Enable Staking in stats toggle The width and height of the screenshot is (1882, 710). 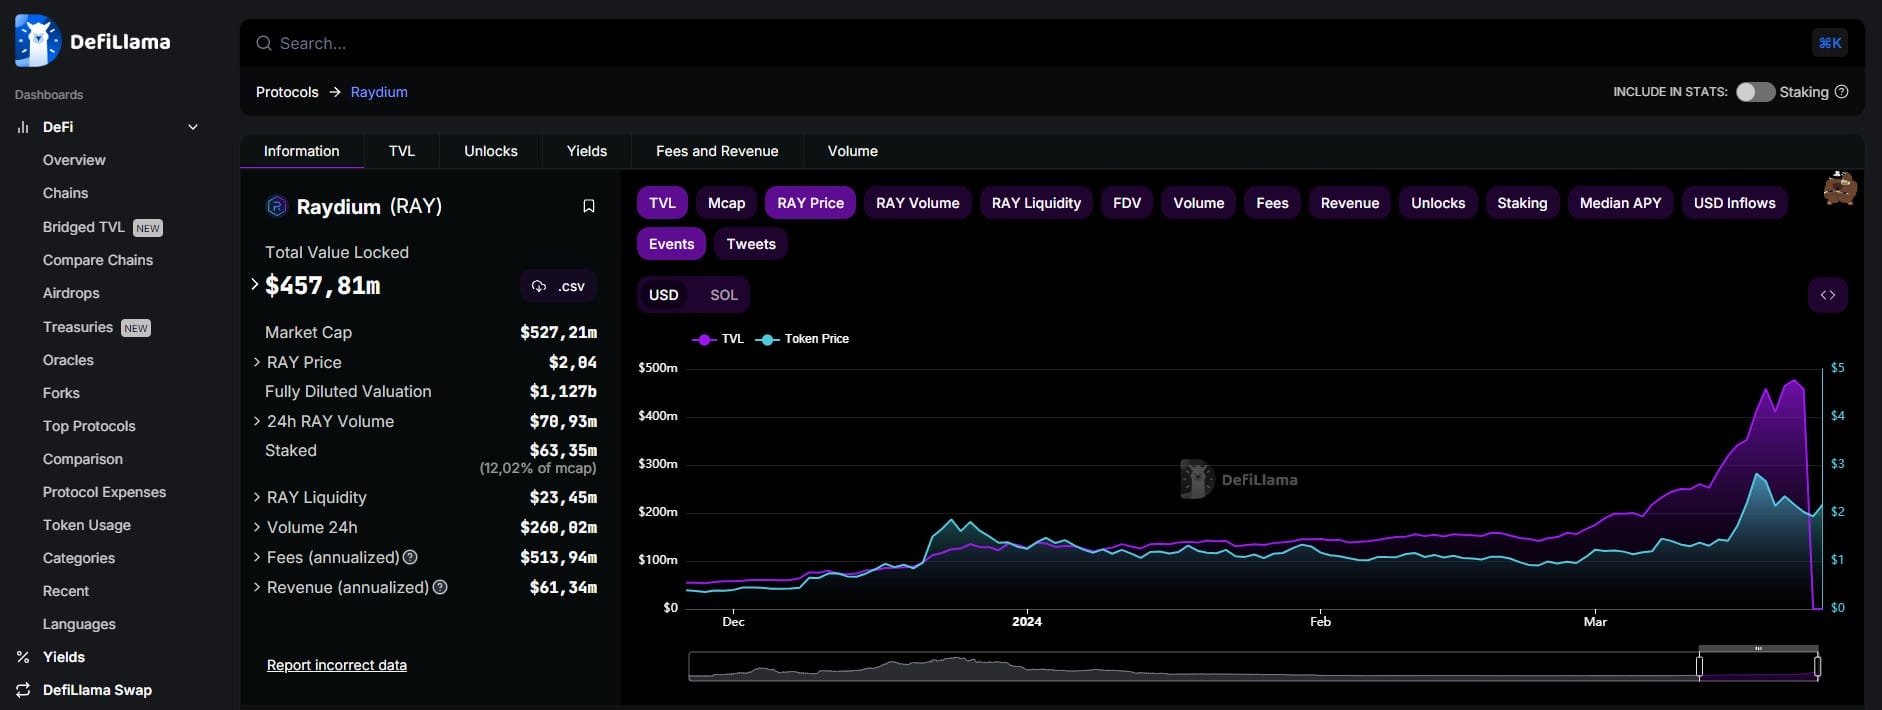(1755, 92)
